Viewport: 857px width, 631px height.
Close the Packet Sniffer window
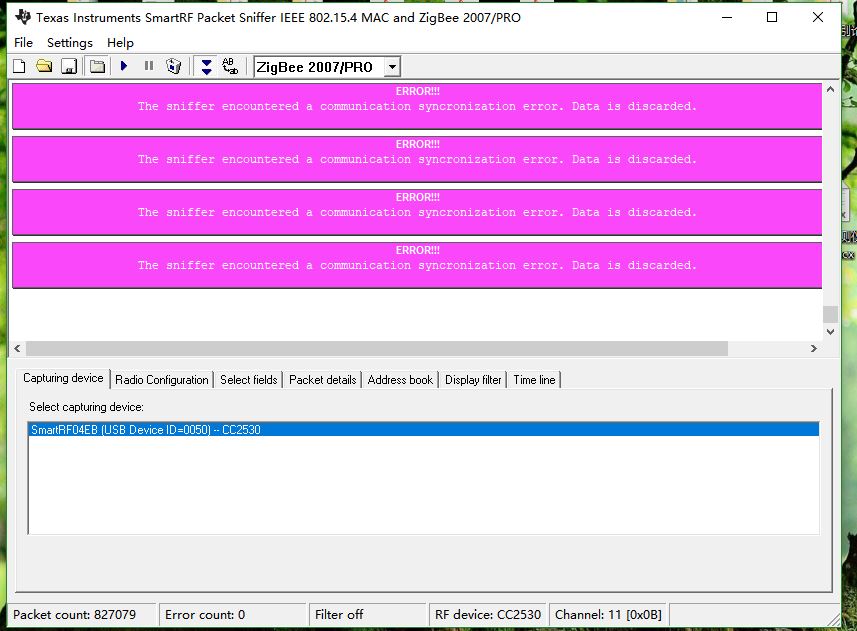818,17
